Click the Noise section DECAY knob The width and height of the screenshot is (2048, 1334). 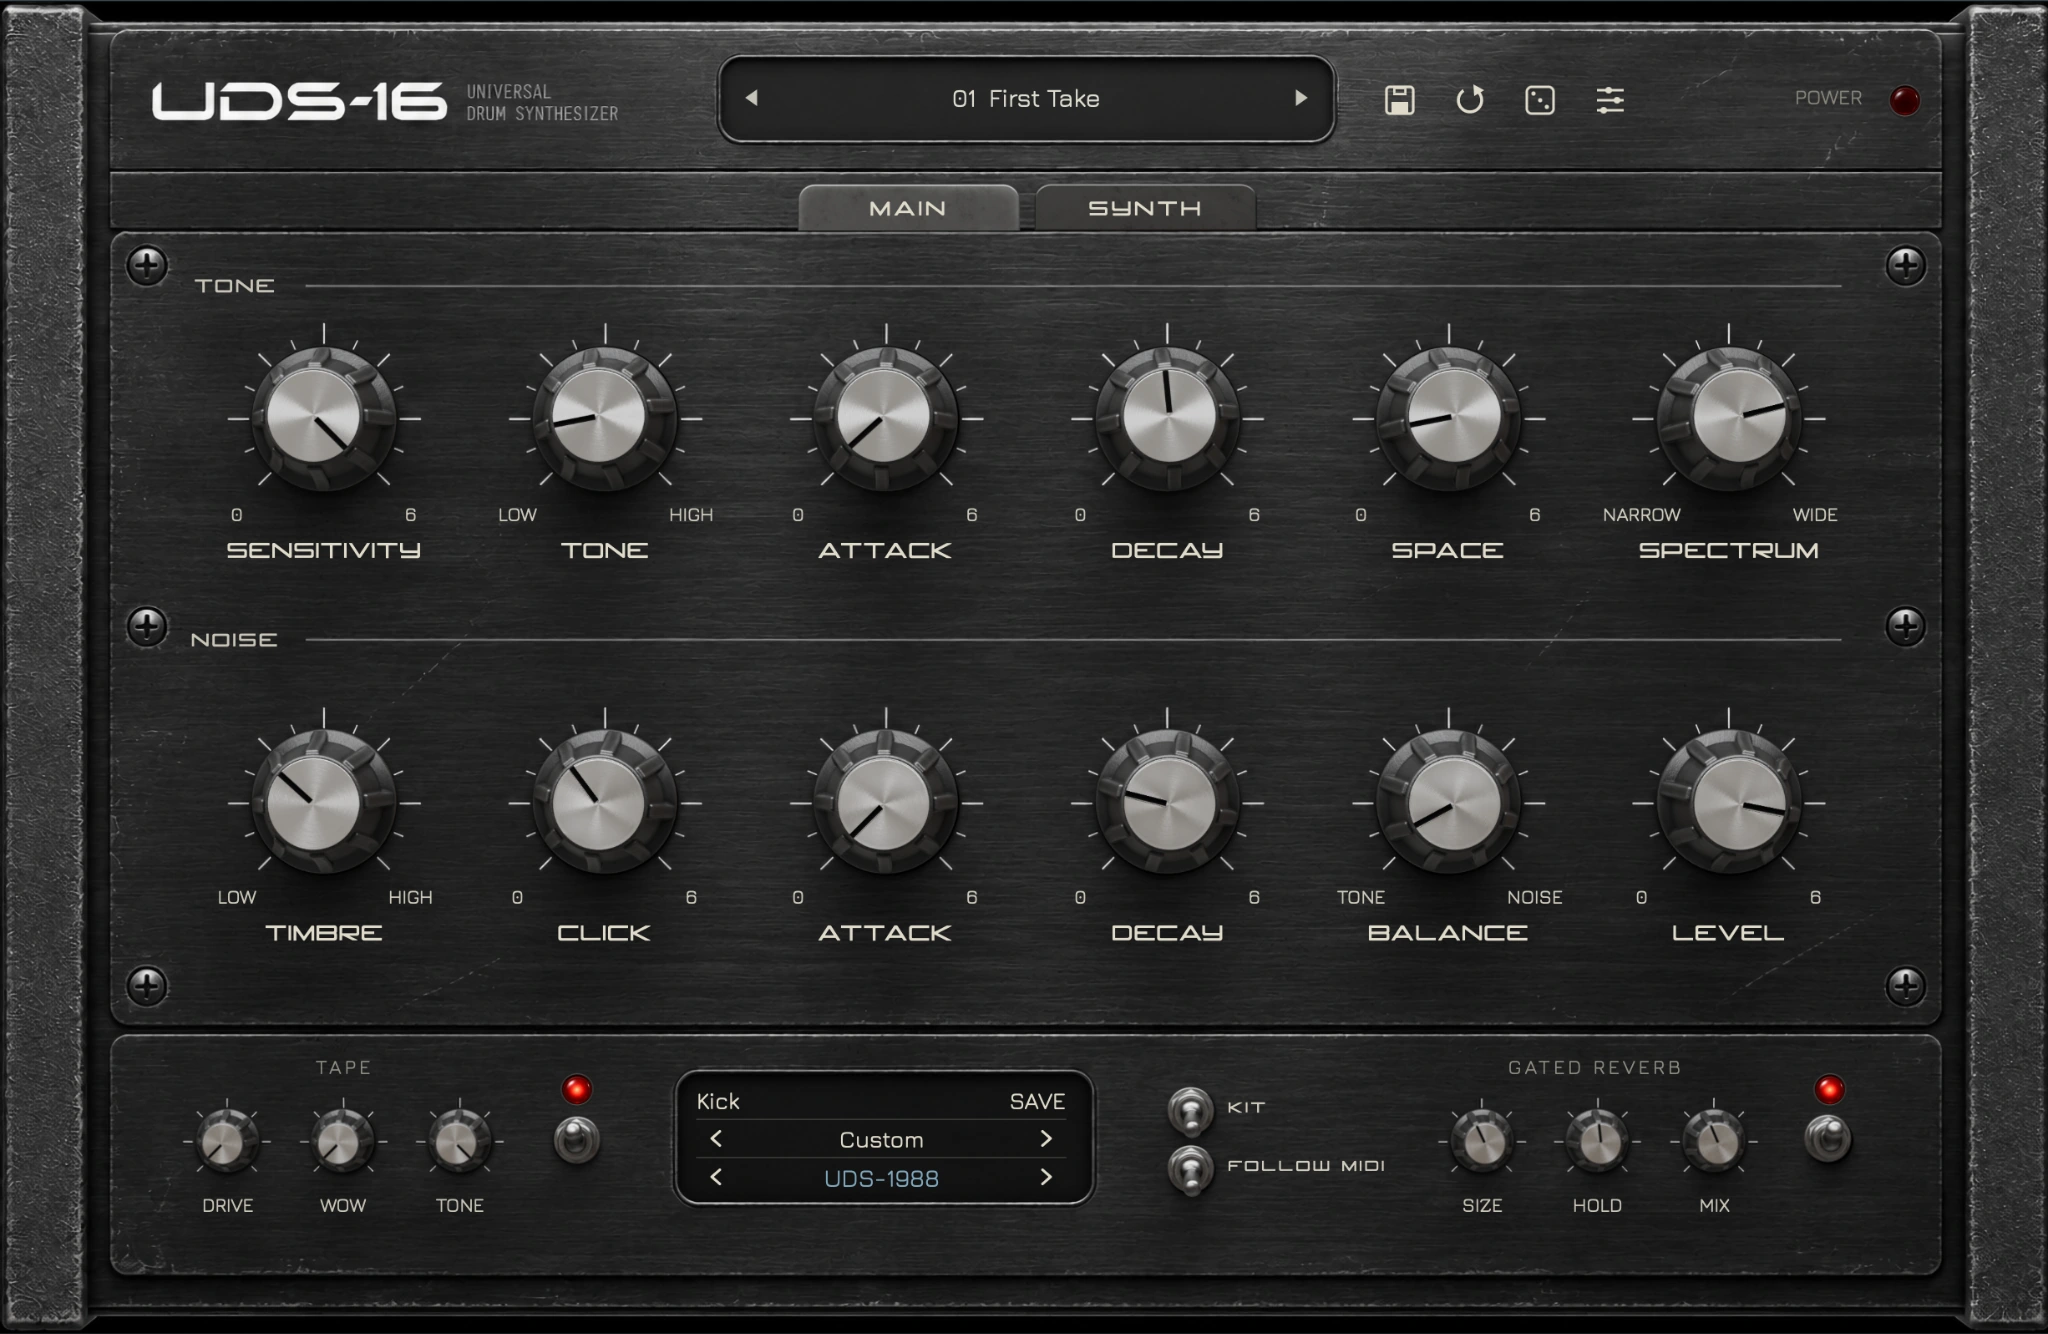(x=1167, y=802)
